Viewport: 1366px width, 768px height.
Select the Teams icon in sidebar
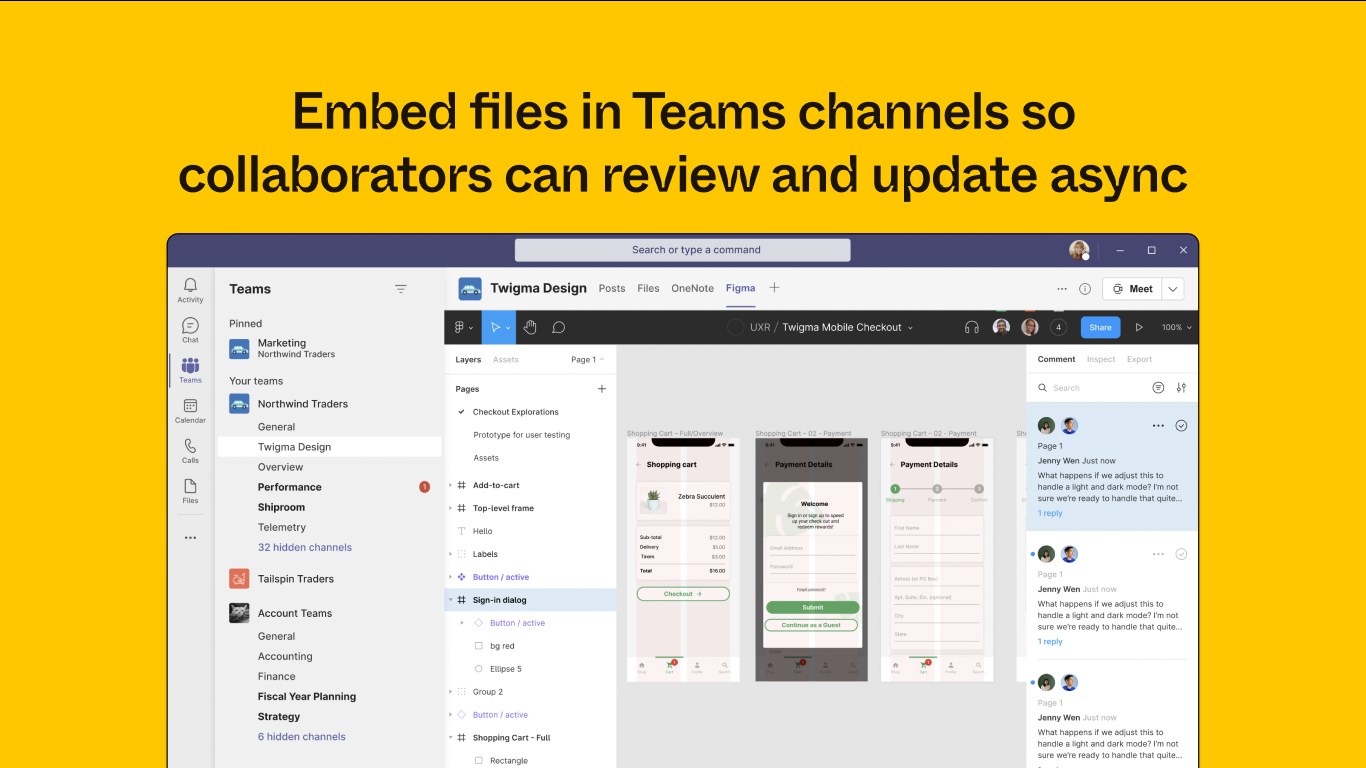tap(190, 366)
